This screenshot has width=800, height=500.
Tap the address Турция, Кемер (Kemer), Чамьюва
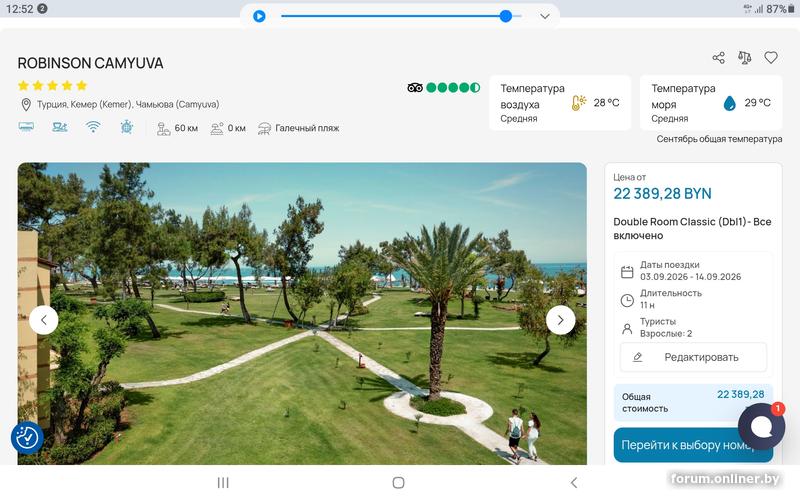128,105
